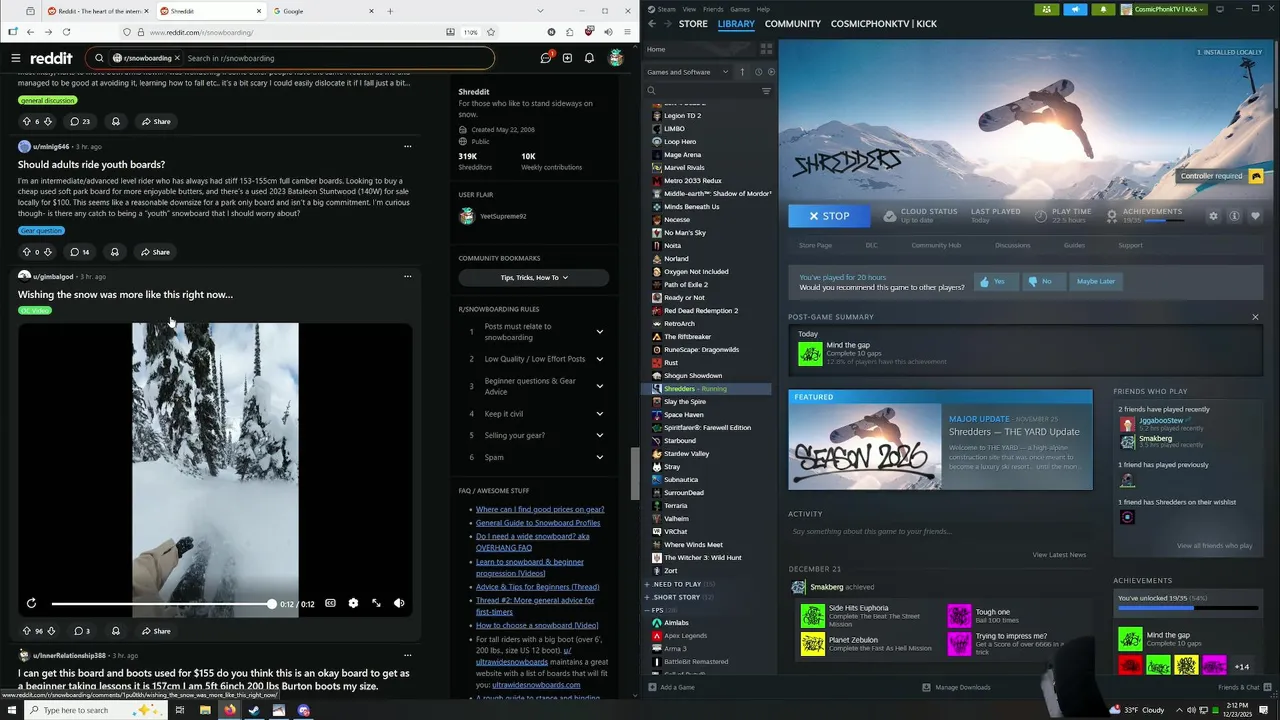Screen dimensions: 1280x720
Task: Focus the 'Search in r/snowboarding' field
Action: click(335, 58)
